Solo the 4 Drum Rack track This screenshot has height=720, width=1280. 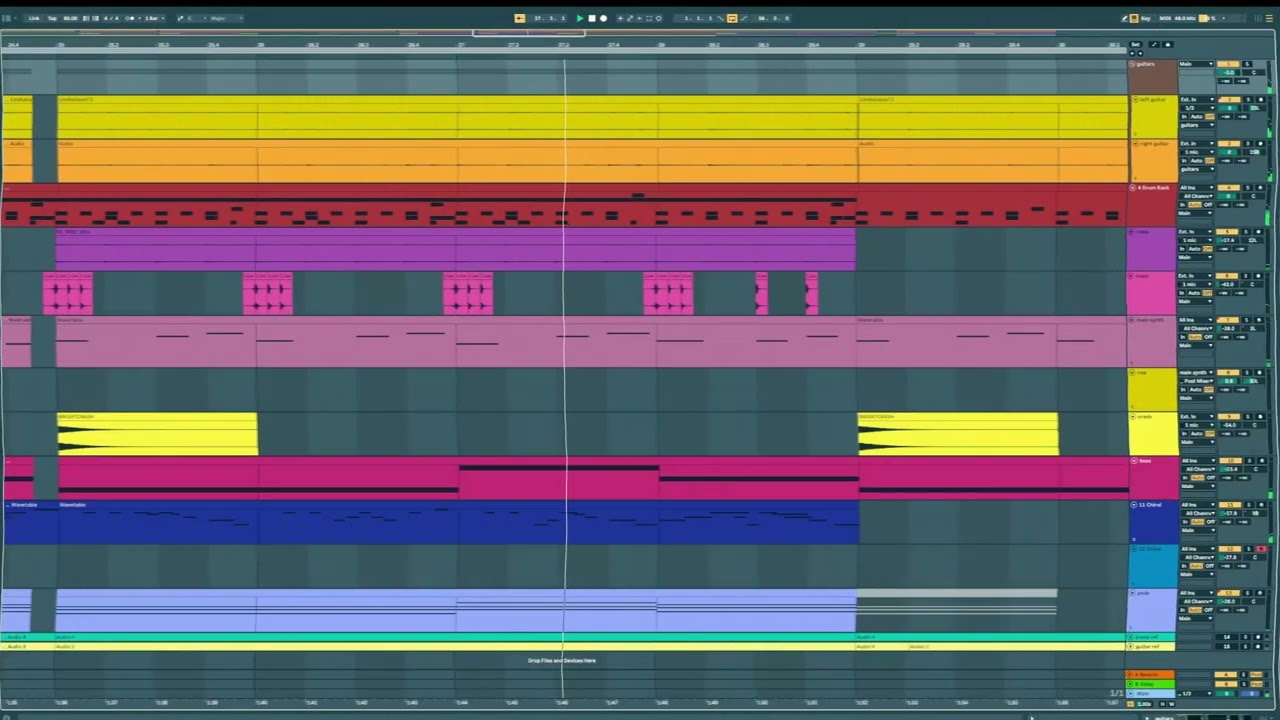(x=1248, y=188)
